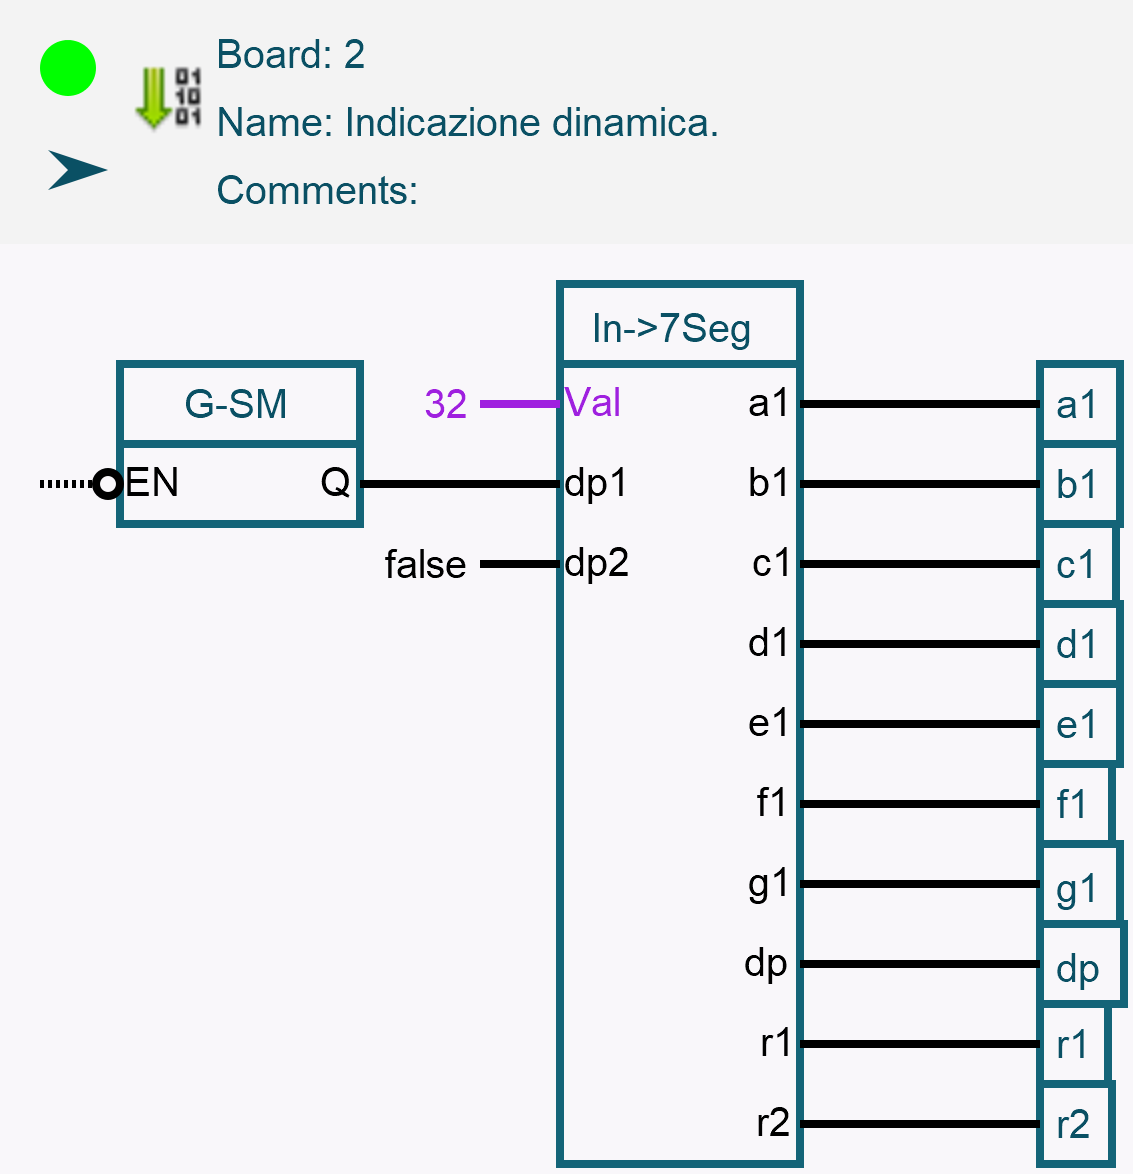Select the b1 output terminal box
Image resolution: width=1133 pixels, height=1174 pixels.
1077,484
